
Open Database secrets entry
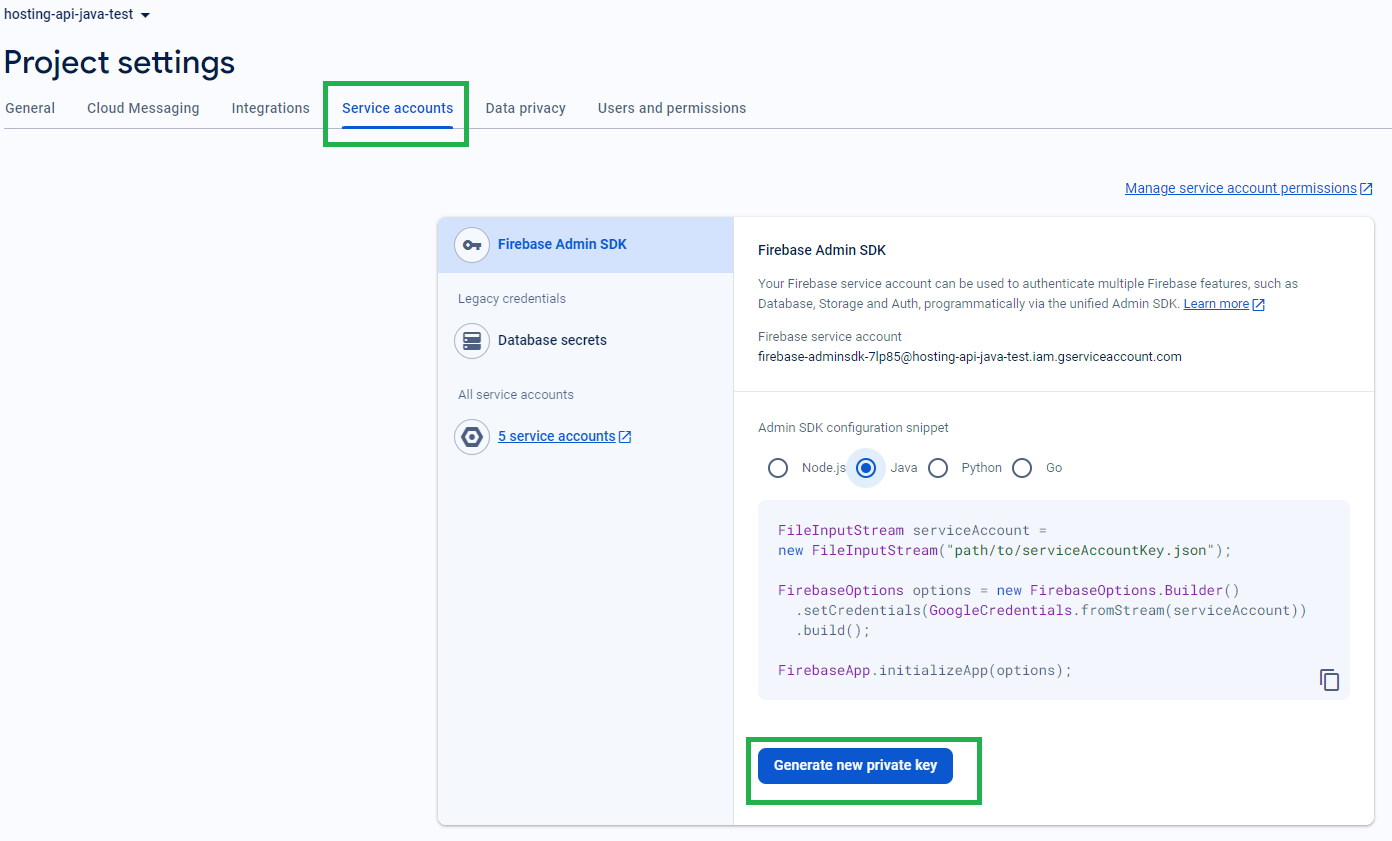pyautogui.click(x=552, y=340)
